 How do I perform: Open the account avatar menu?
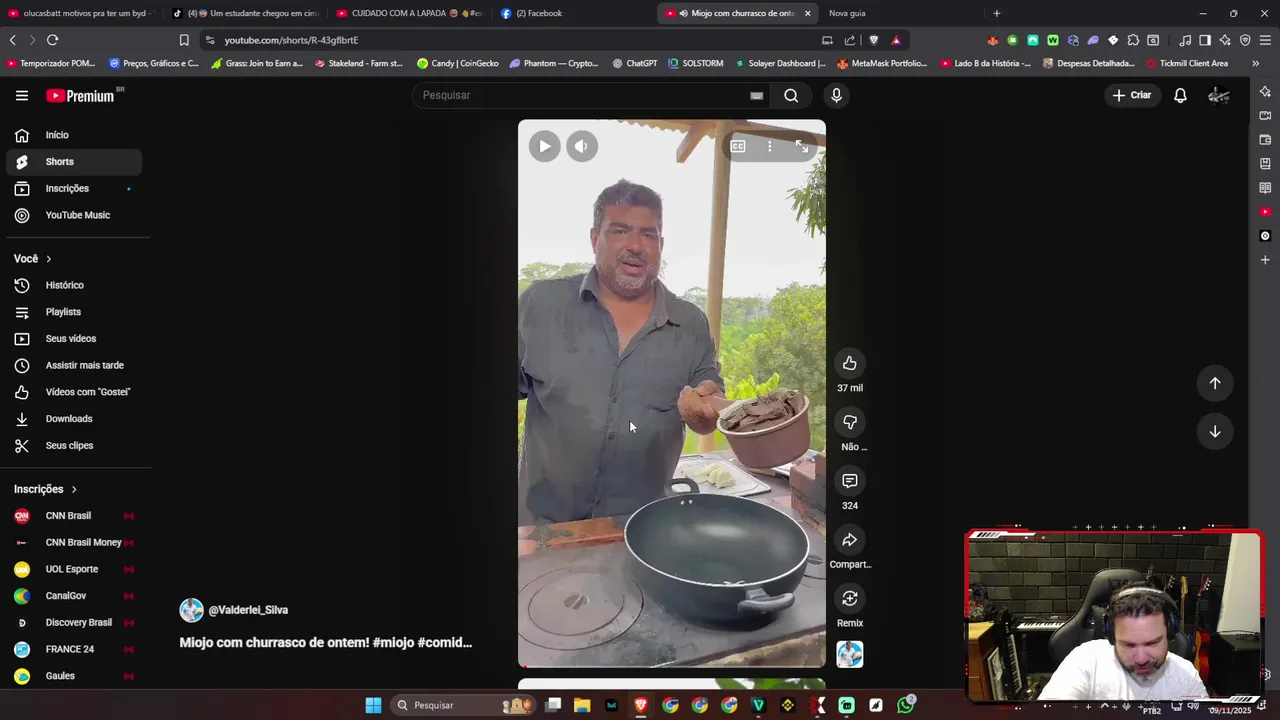pos(1219,95)
